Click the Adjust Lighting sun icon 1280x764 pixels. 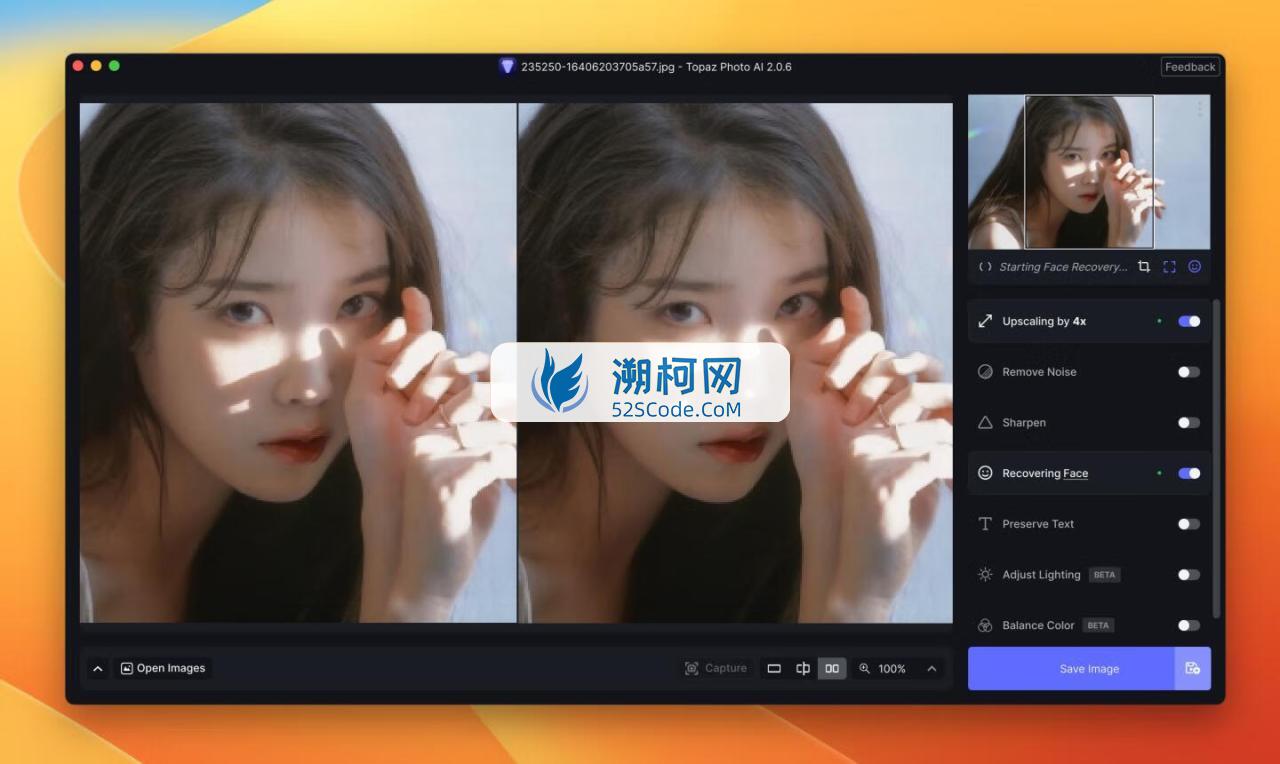point(985,575)
